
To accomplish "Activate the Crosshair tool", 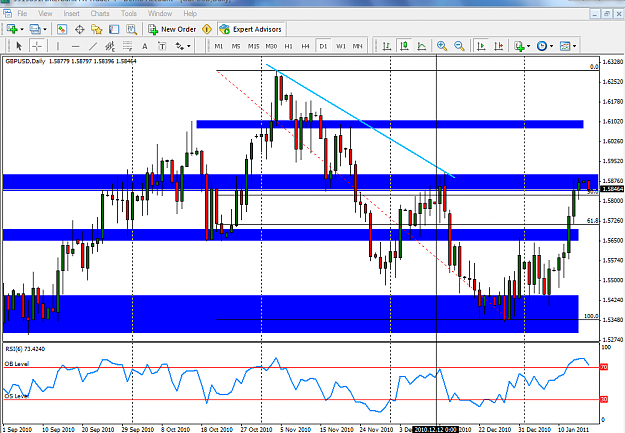I will [37, 46].
